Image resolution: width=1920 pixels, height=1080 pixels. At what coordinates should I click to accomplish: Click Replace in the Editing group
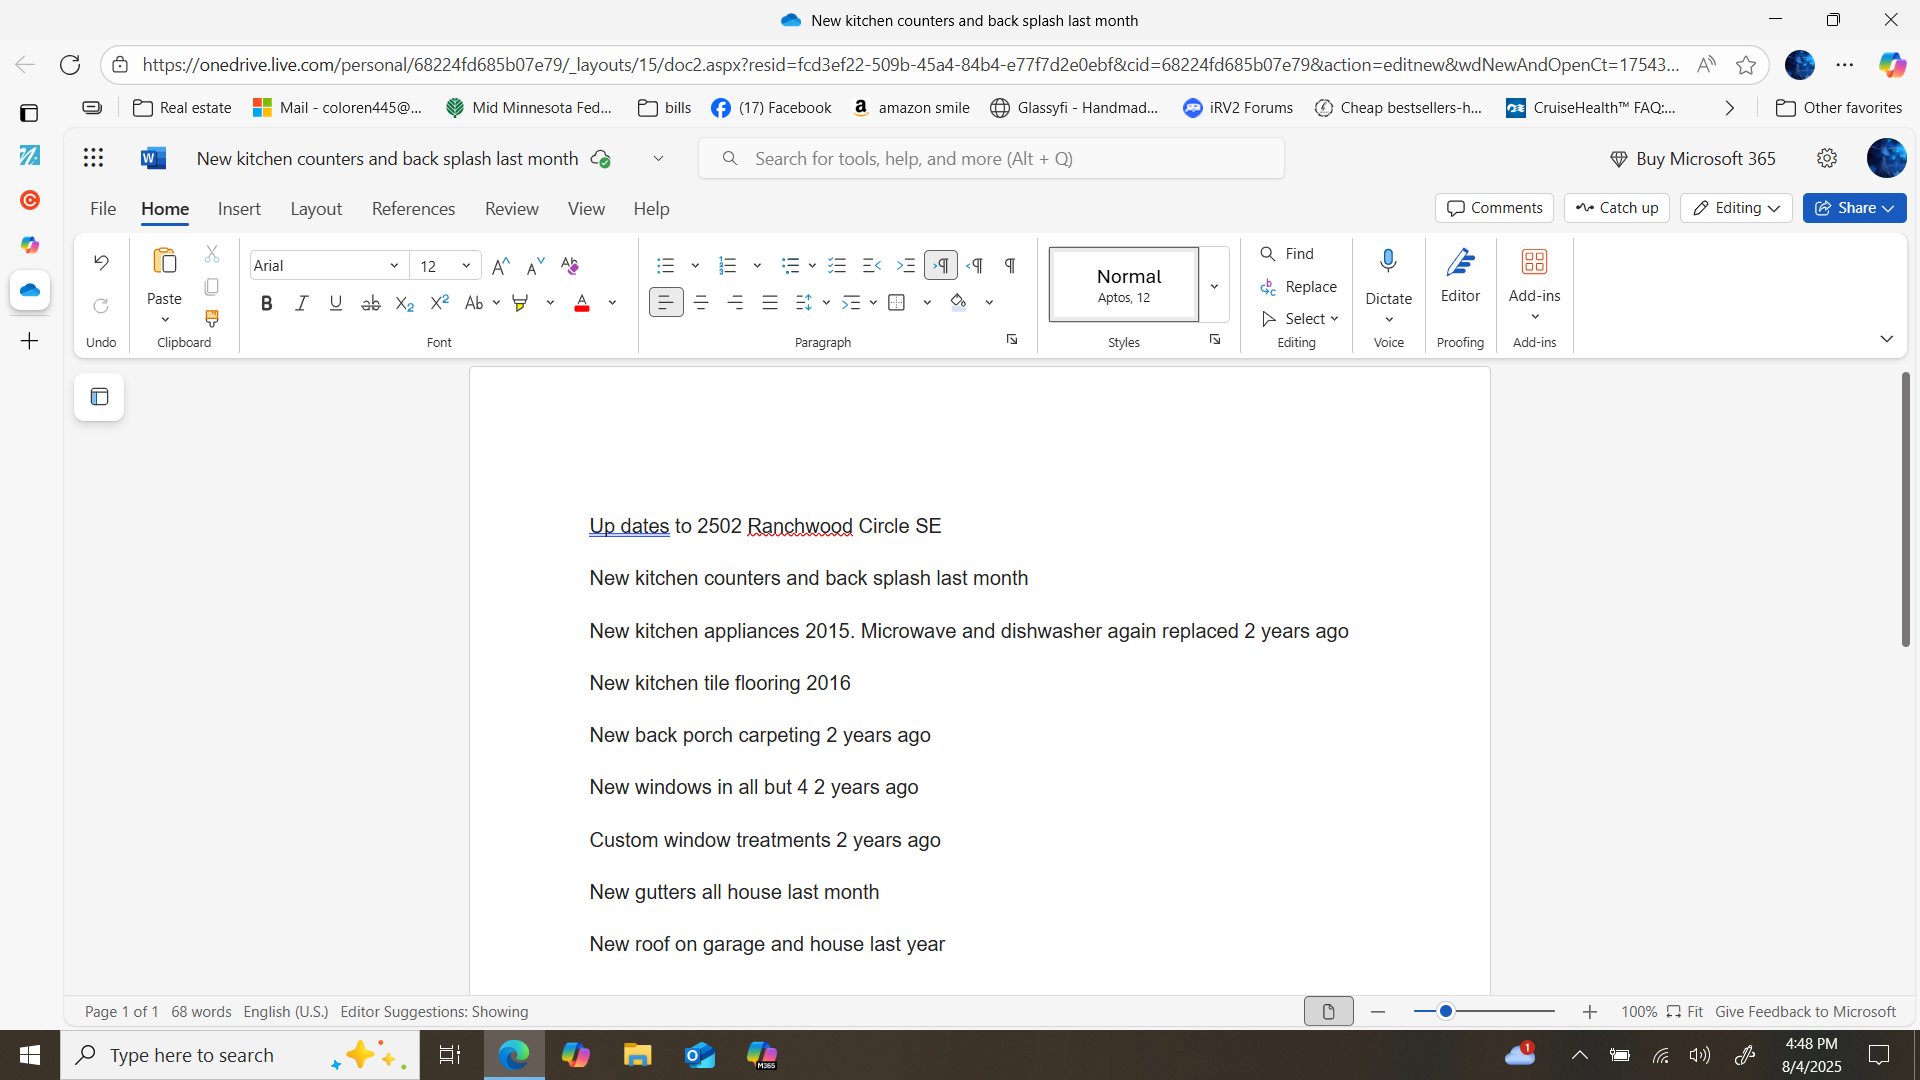[1298, 287]
